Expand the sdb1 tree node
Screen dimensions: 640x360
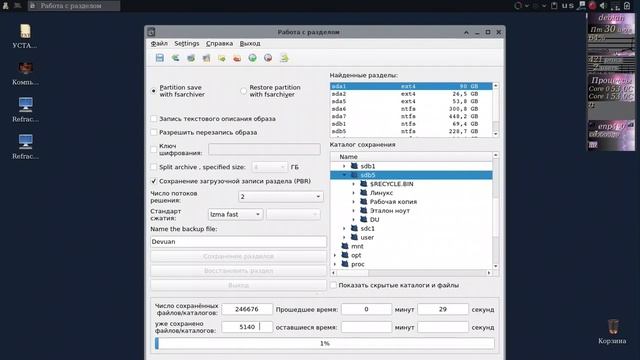344,166
